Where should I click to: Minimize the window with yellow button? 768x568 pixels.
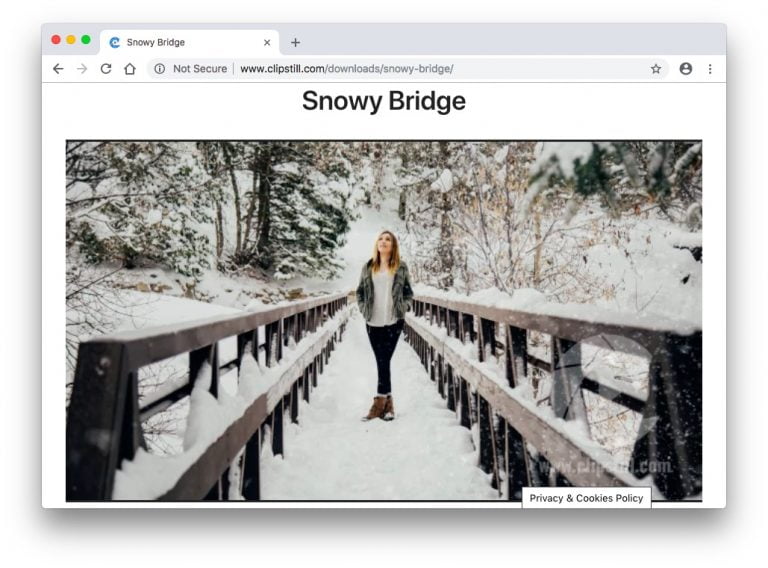(71, 40)
